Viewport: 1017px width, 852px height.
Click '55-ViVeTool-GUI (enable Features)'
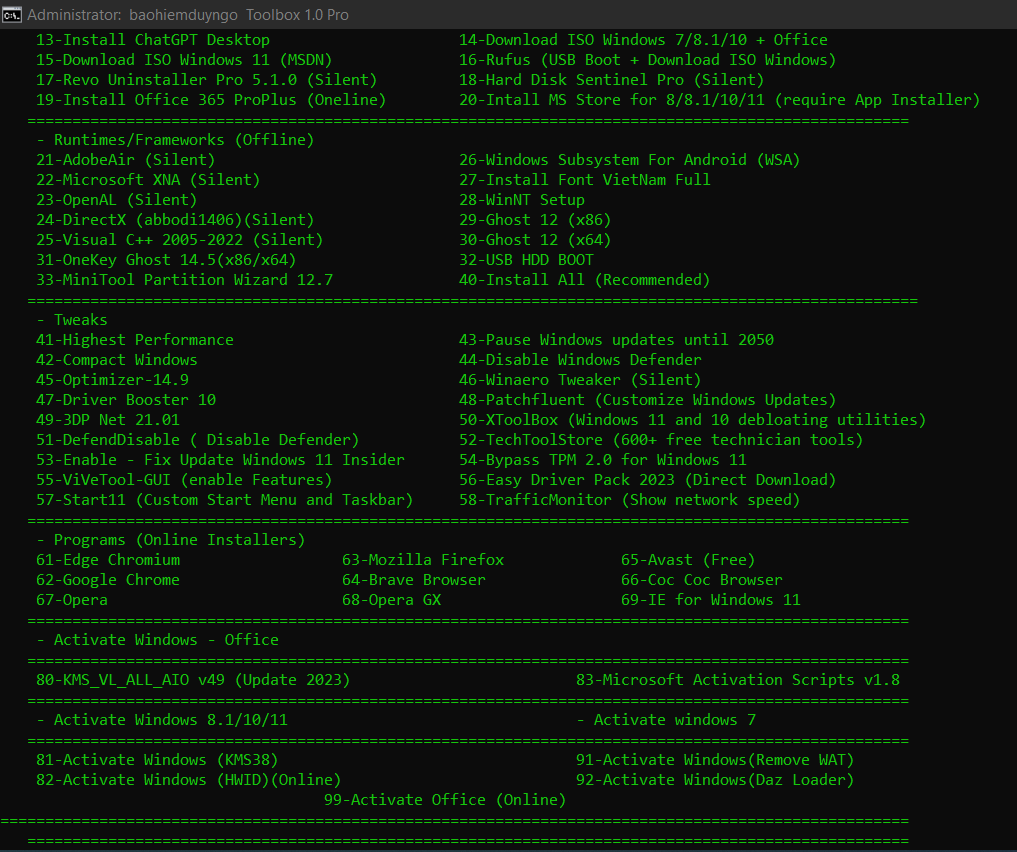click(x=184, y=480)
